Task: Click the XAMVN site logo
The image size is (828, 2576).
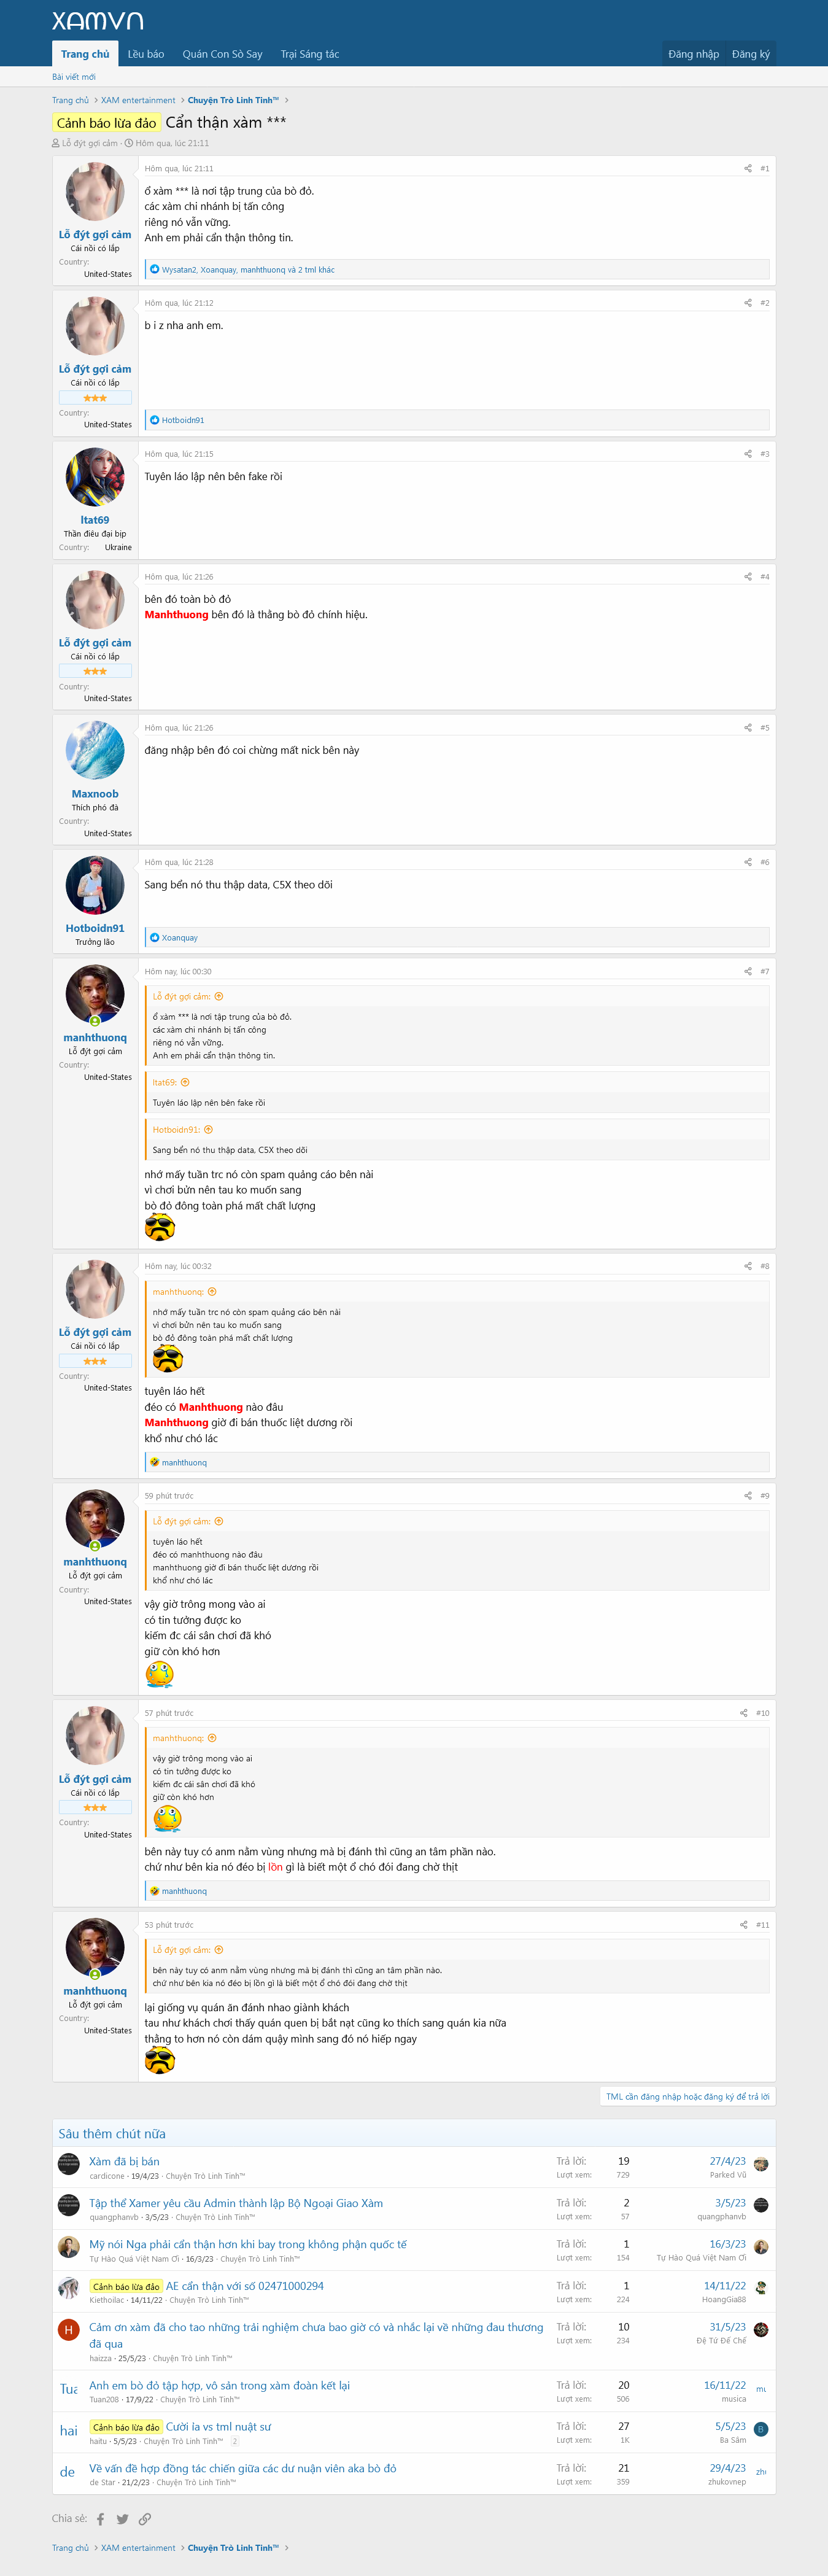Action: tap(97, 21)
